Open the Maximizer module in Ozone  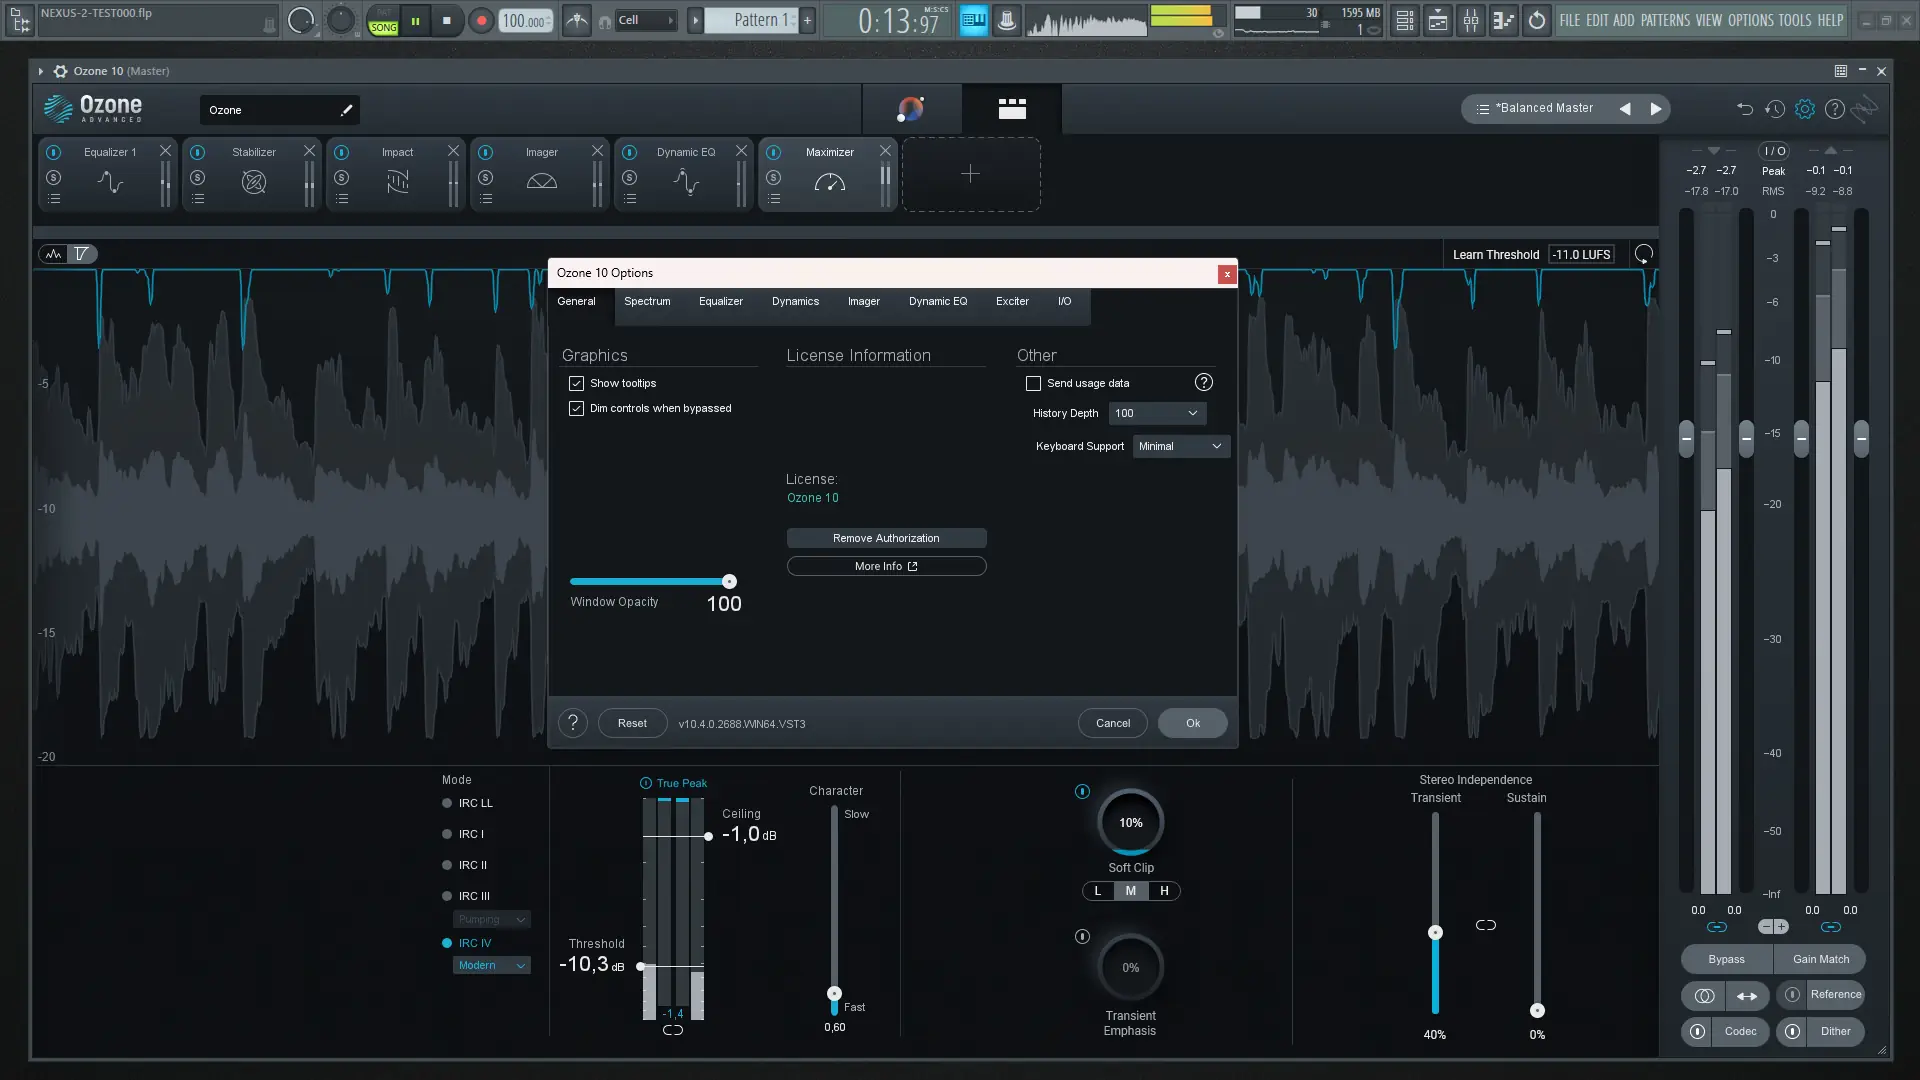coord(830,152)
